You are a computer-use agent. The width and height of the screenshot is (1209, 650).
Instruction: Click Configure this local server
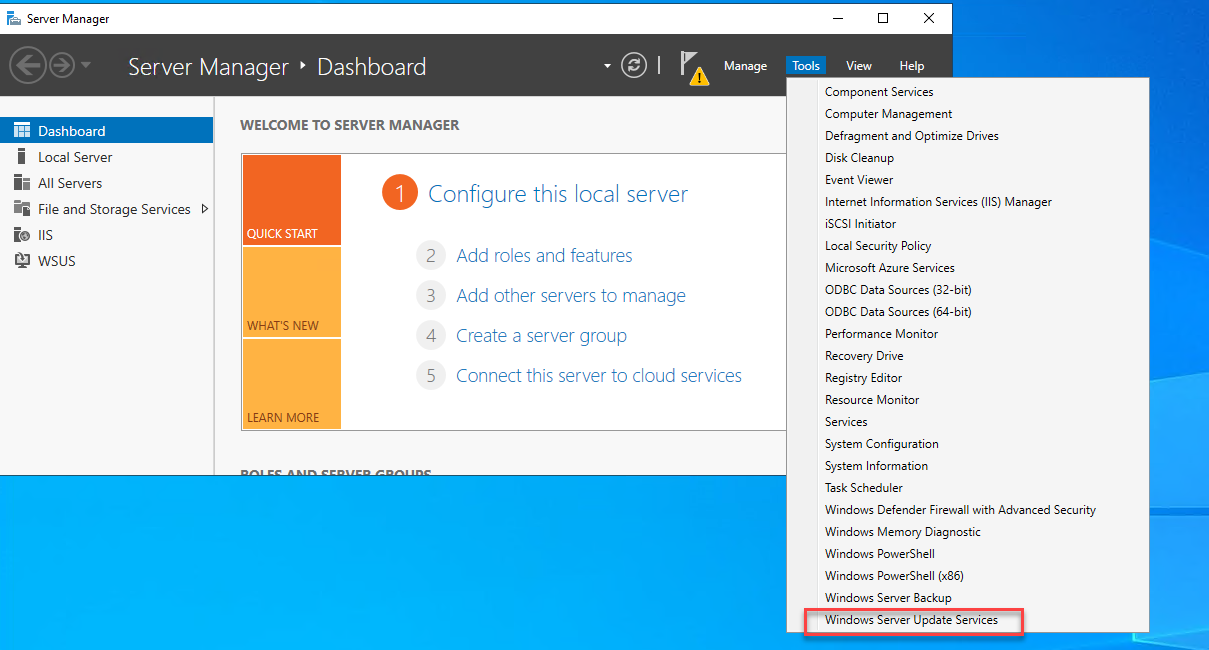(x=558, y=194)
